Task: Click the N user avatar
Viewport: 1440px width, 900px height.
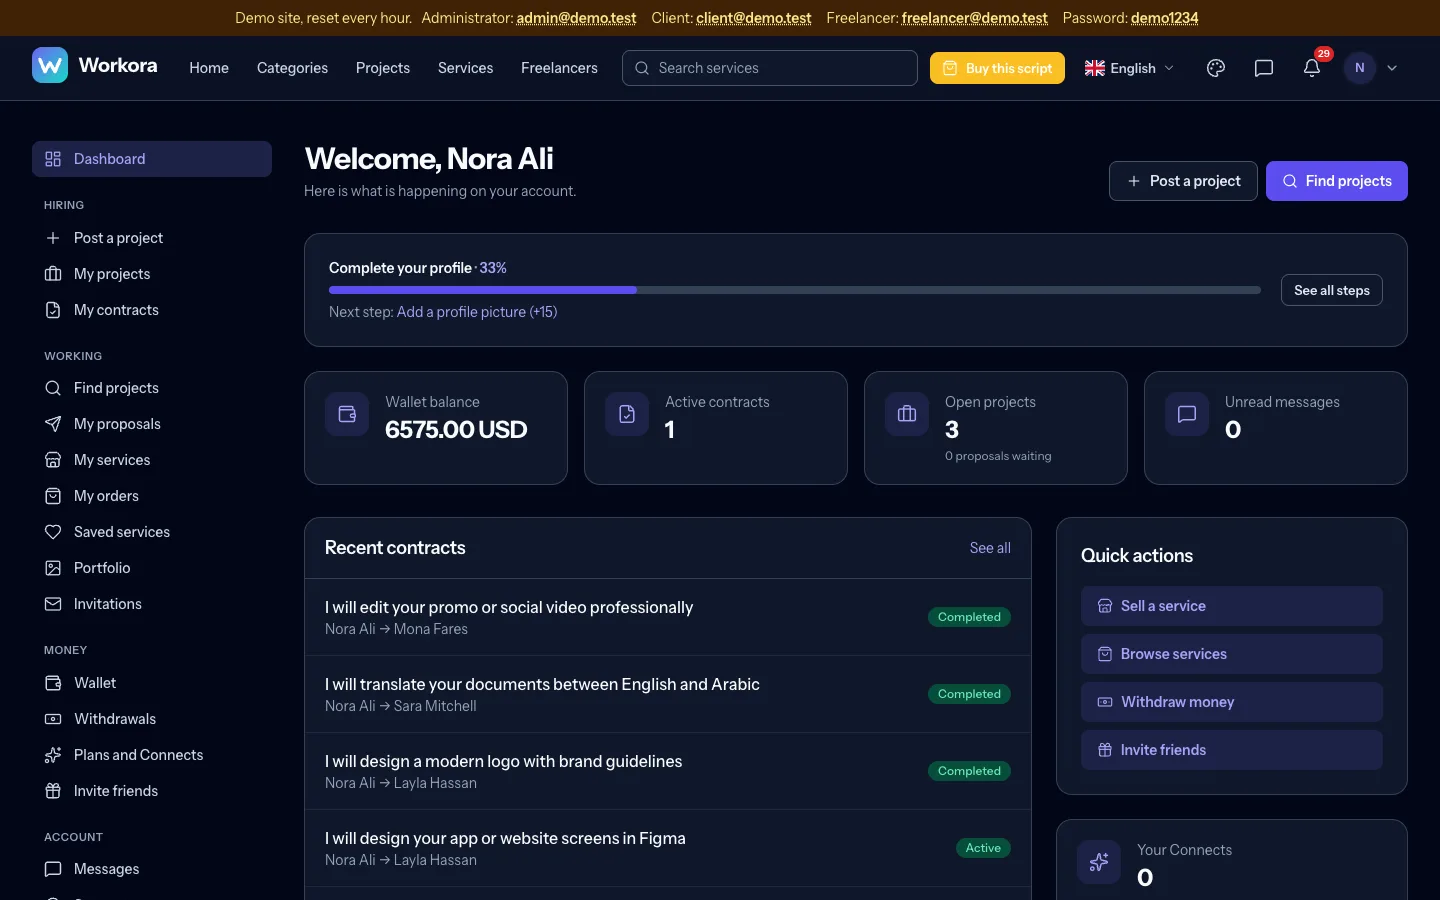Action: coord(1360,68)
